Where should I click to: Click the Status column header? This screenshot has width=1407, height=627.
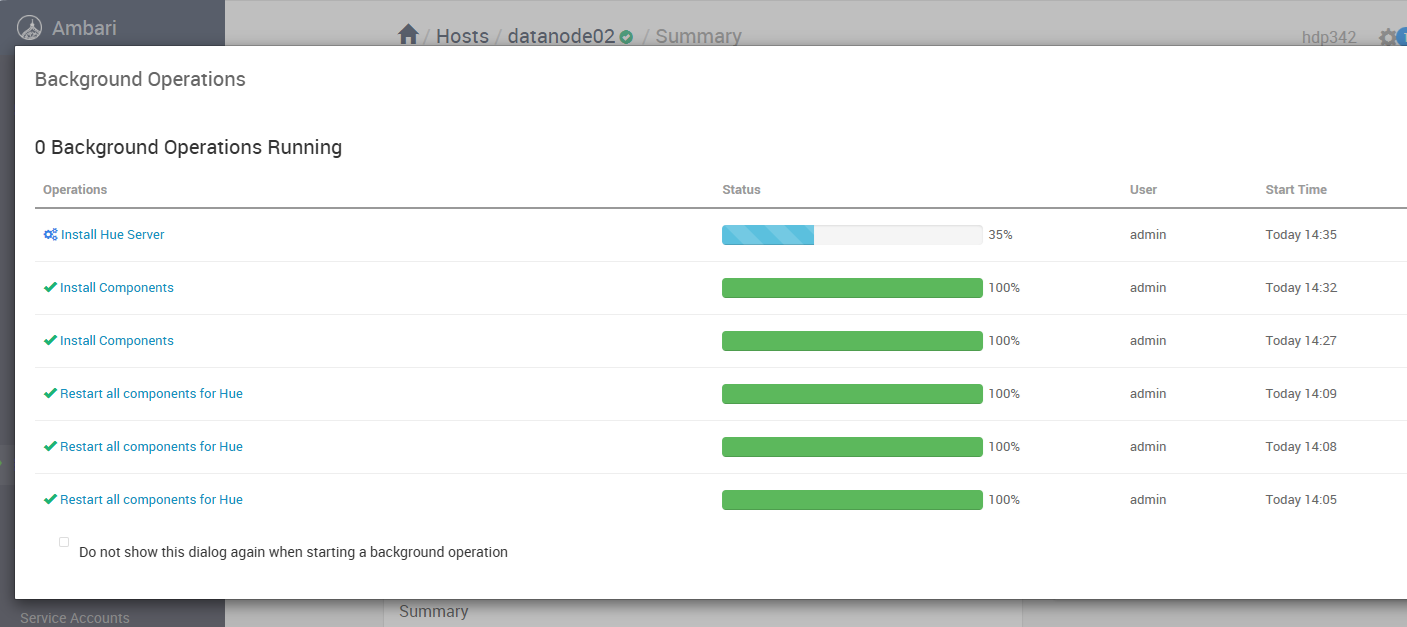pos(741,190)
